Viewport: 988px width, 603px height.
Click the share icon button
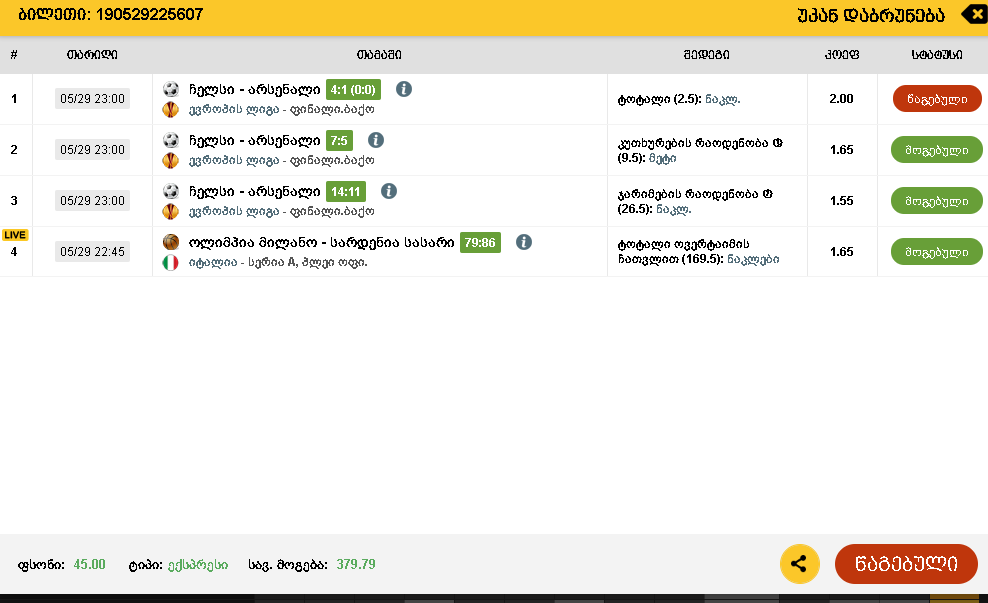coord(800,564)
